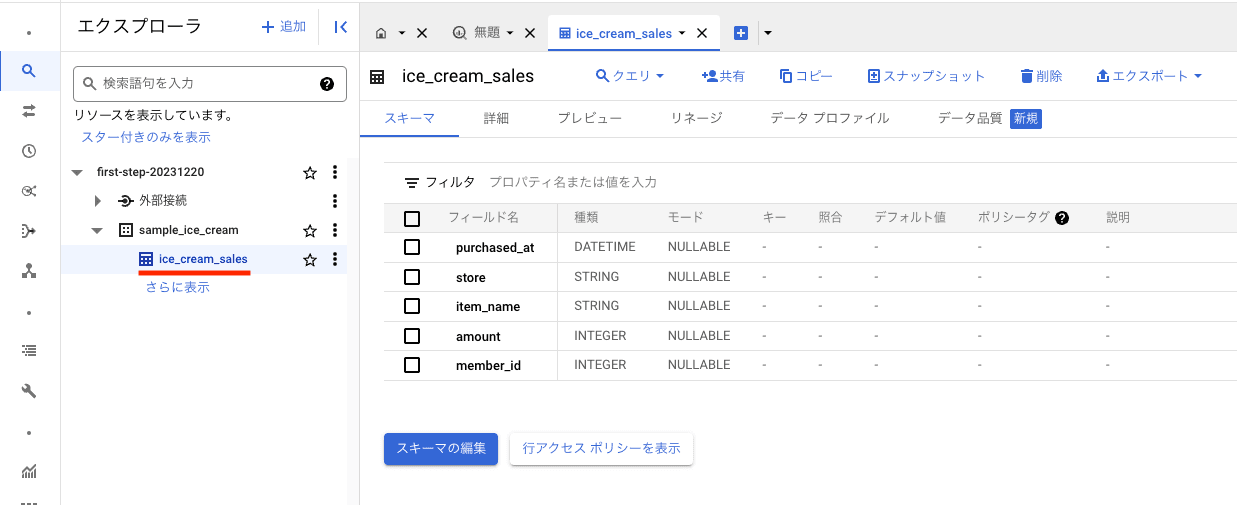Click the スキーマの編集 button
This screenshot has height=505, width=1237.
point(440,449)
